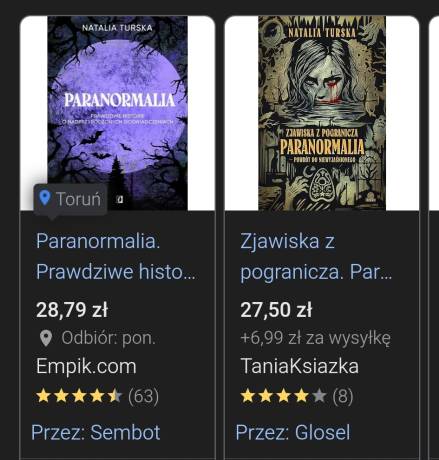This screenshot has width=439, height=460.
Task: Open the Zjawiska z pogranicza book cover
Action: [x=322, y=113]
